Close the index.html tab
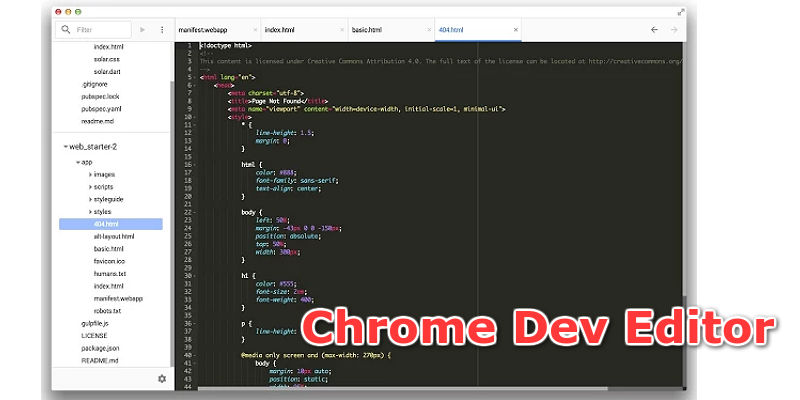Image resolution: width=800 pixels, height=400 pixels. (x=342, y=30)
